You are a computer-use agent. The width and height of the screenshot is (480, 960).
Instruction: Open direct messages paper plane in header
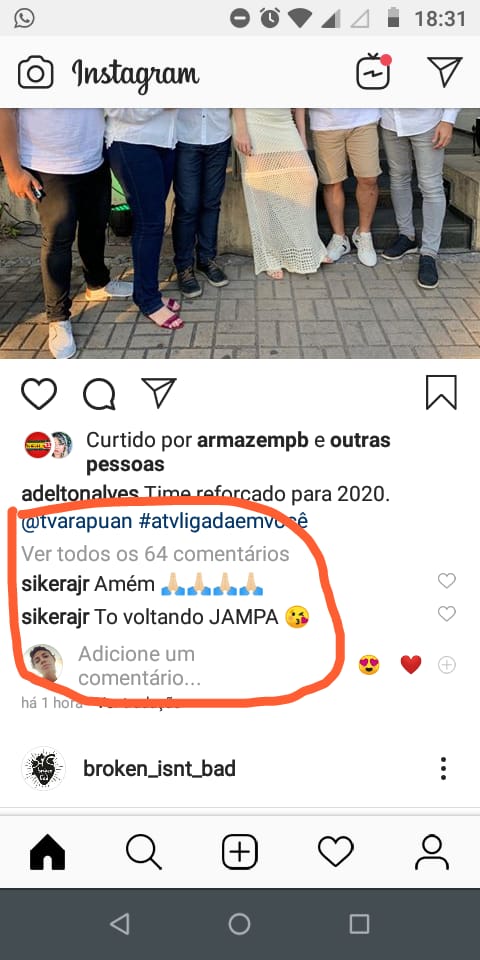pyautogui.click(x=444, y=72)
